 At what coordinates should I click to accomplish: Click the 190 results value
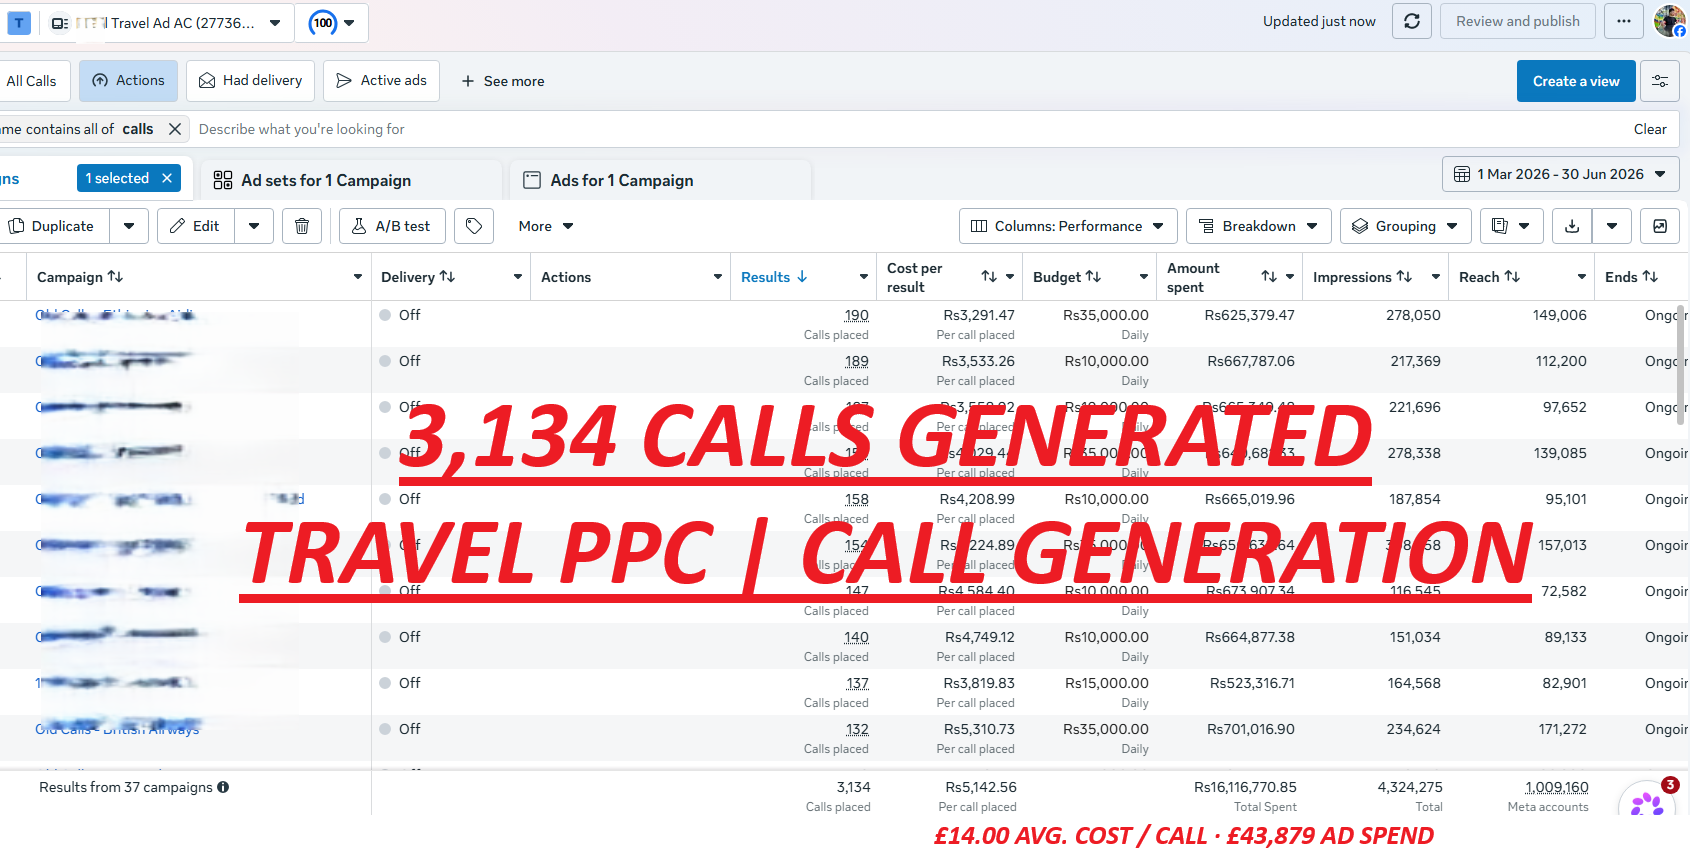857,315
